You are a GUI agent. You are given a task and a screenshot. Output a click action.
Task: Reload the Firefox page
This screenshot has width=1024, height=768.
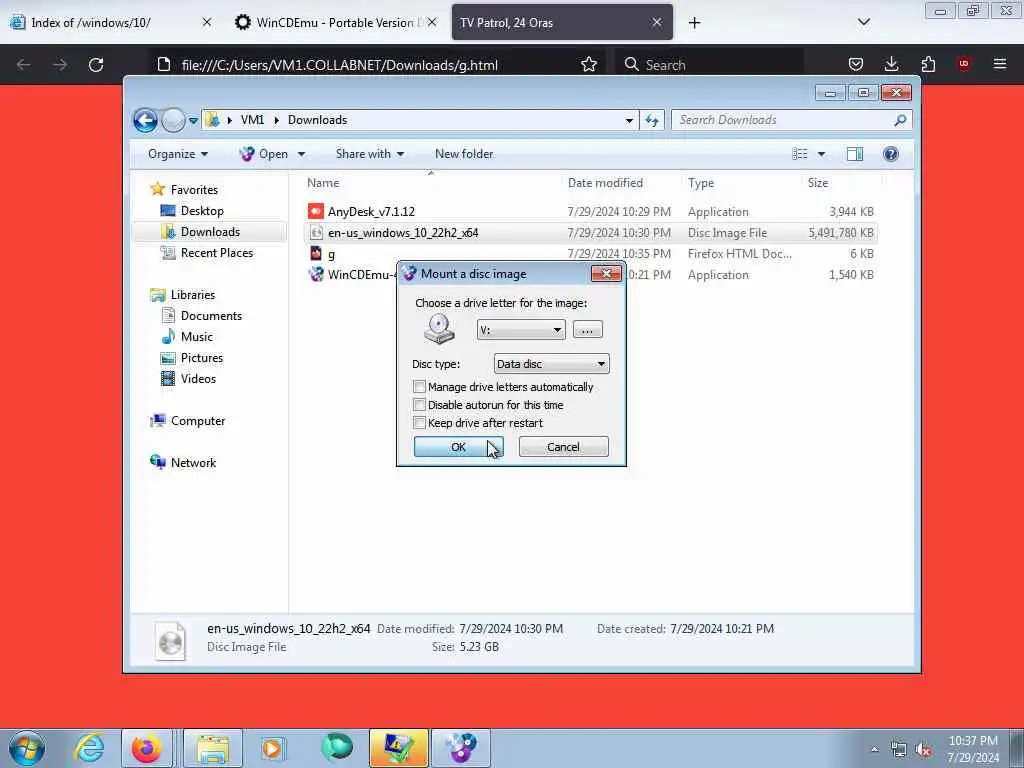pos(96,65)
